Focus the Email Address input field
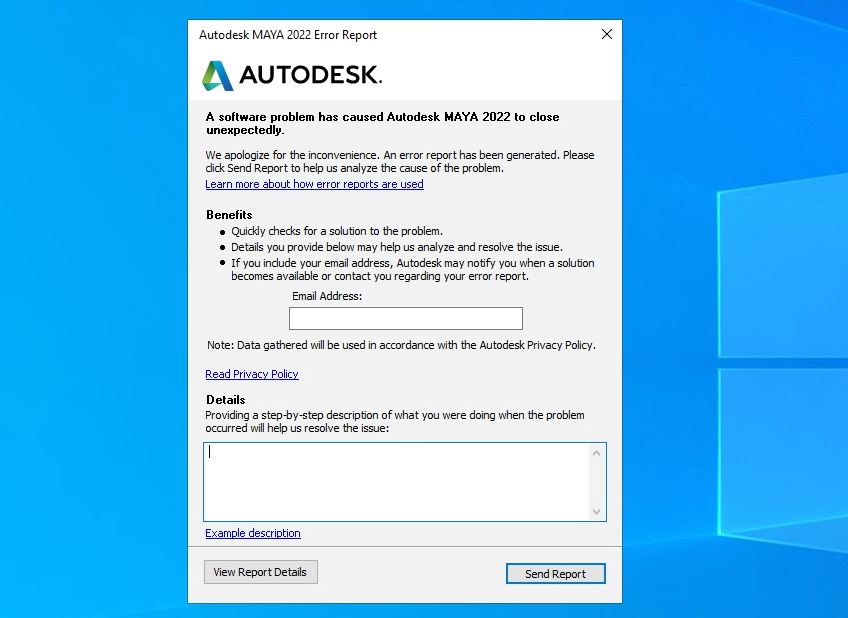Image resolution: width=848 pixels, height=618 pixels. 406,318
